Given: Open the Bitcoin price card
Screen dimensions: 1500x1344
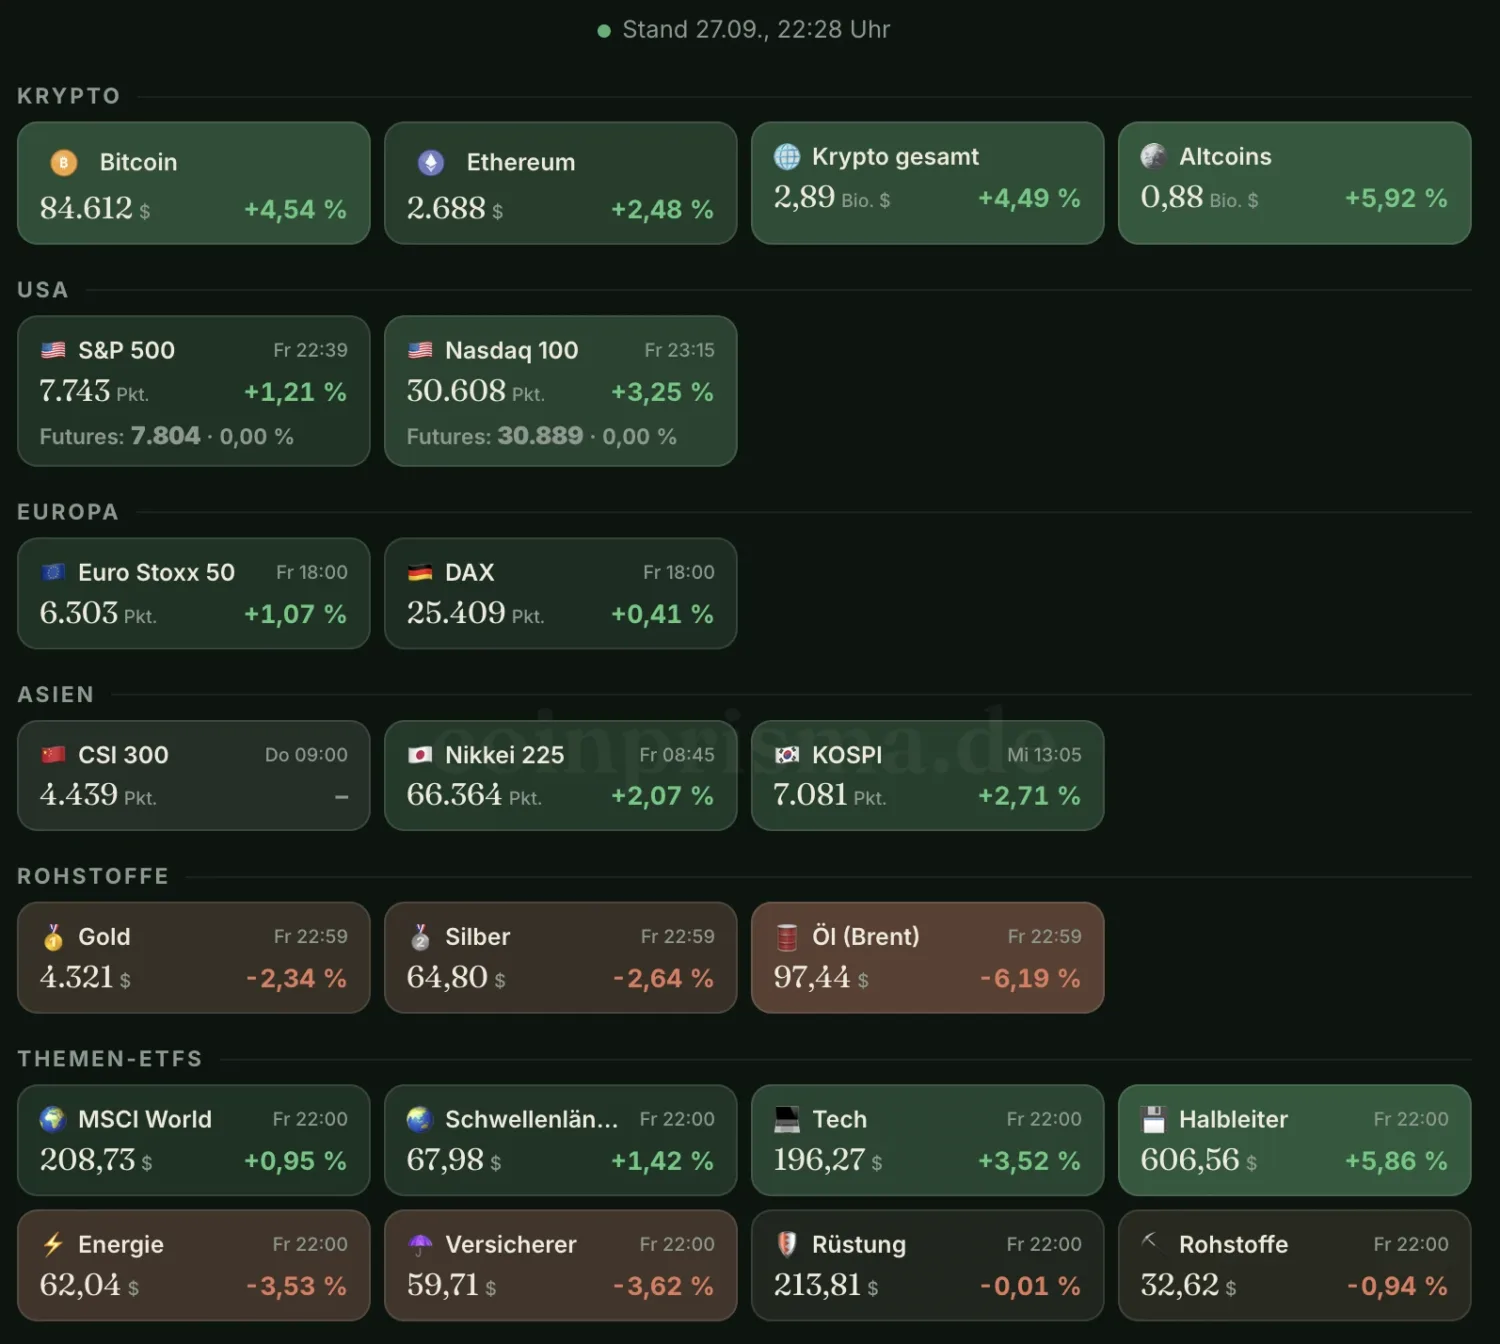Looking at the screenshot, I should pyautogui.click(x=194, y=183).
